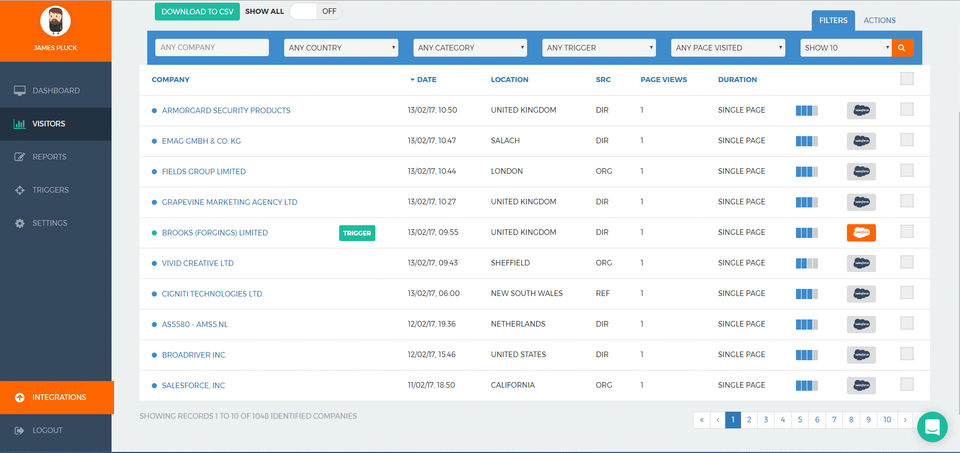This screenshot has height=453, width=960.
Task: Click orange Salesforce icon for Brooks (Forgings)
Action: click(861, 233)
